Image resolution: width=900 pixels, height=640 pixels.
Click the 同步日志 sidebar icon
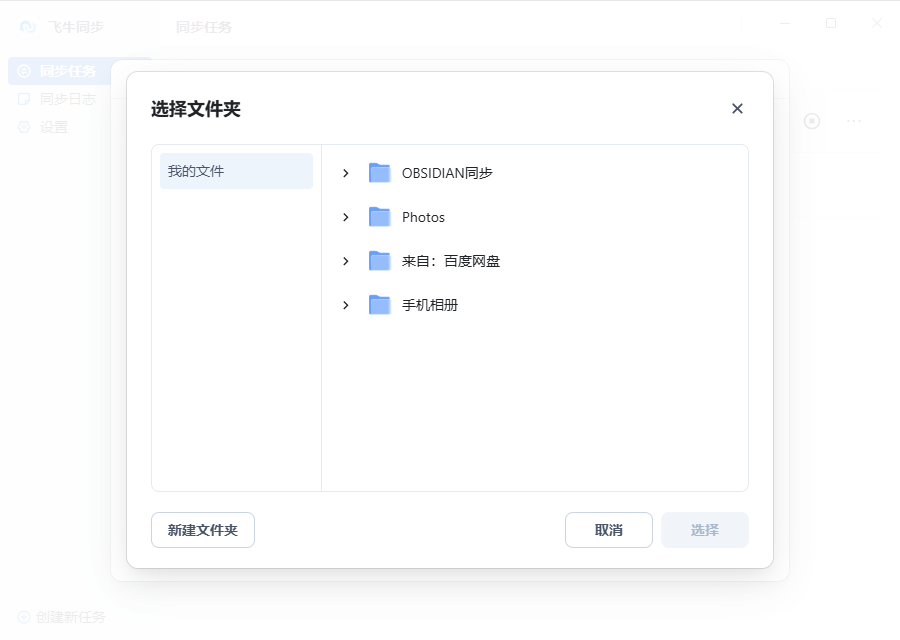pyautogui.click(x=24, y=99)
